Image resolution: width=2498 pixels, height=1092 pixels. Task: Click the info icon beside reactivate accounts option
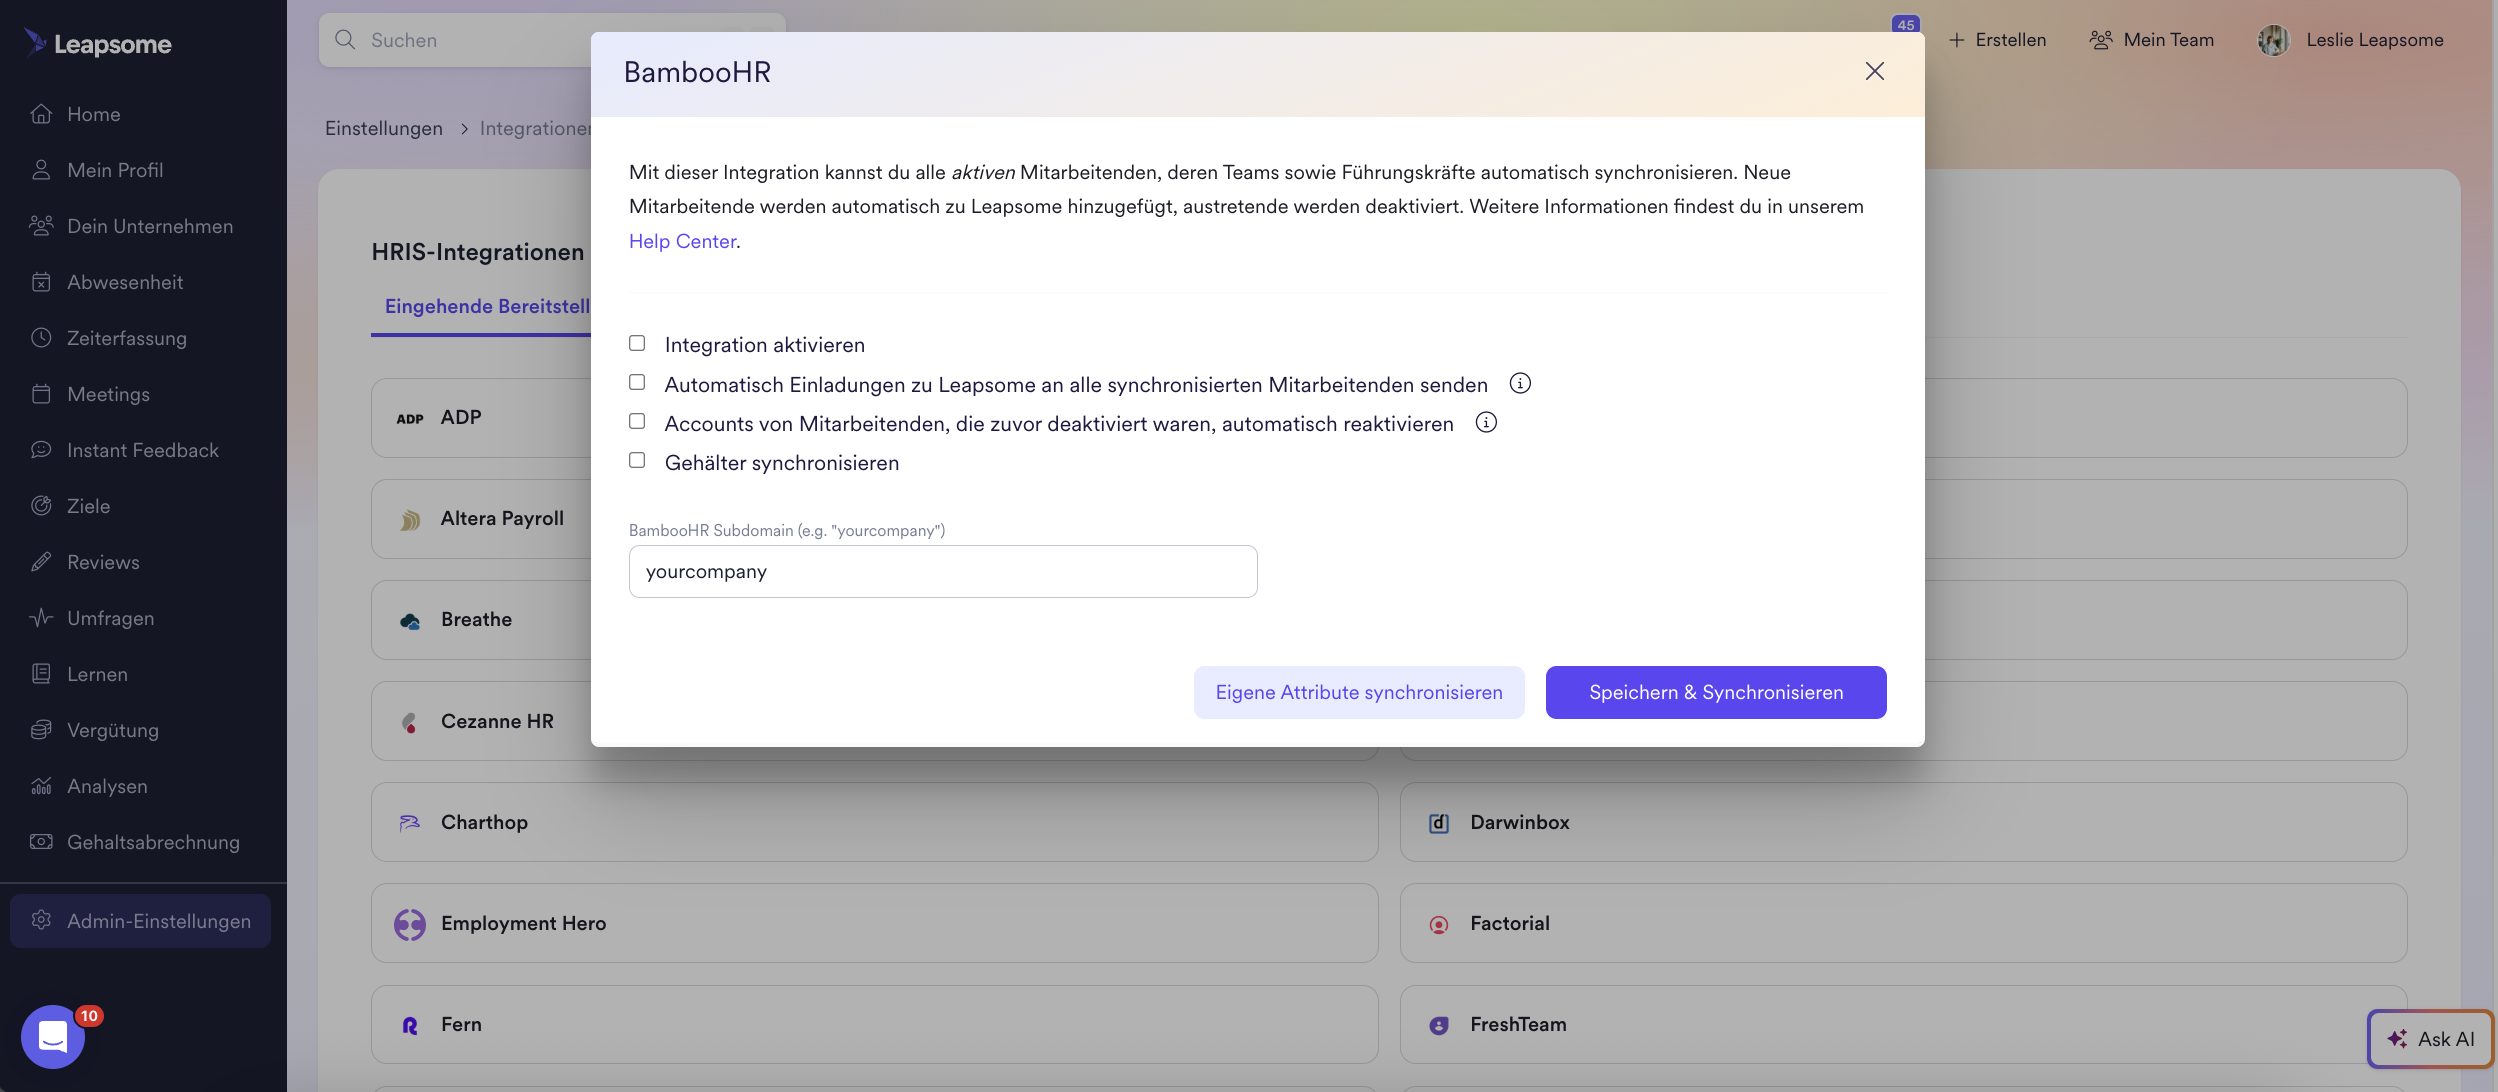tap(1486, 422)
